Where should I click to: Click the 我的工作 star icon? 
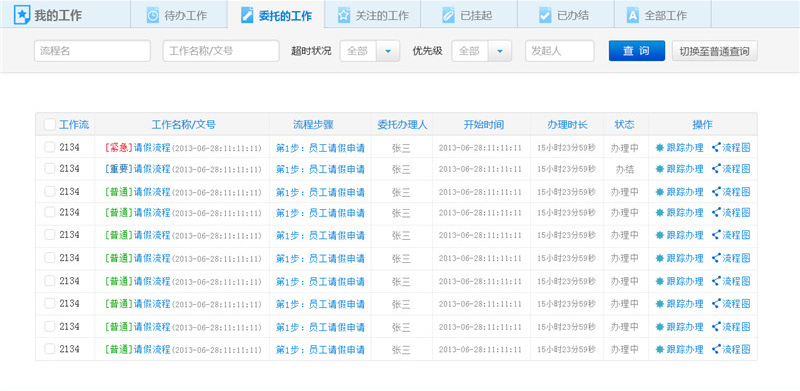click(22, 15)
